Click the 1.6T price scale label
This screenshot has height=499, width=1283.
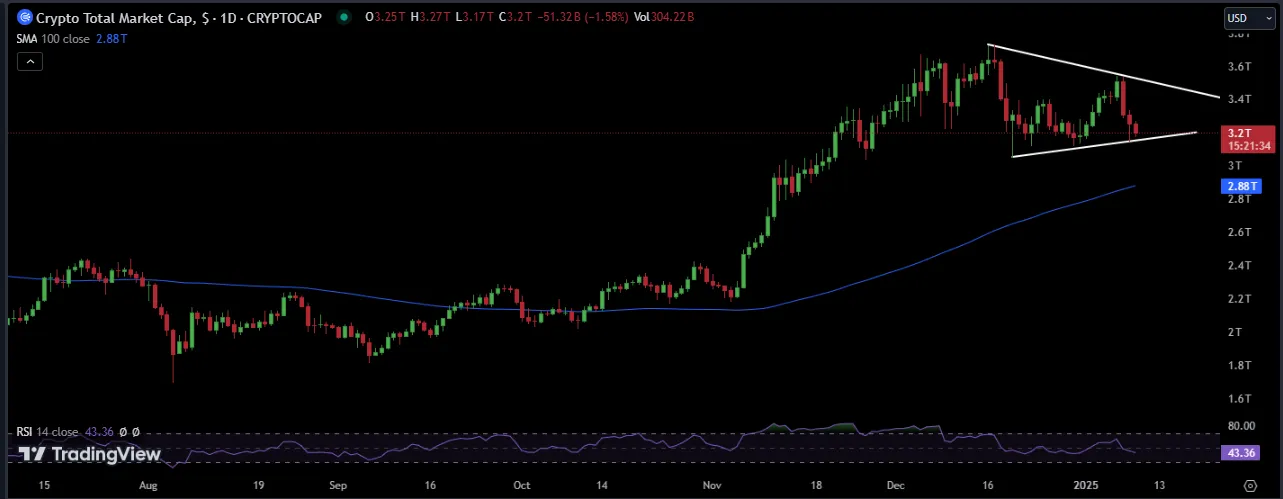pos(1240,398)
